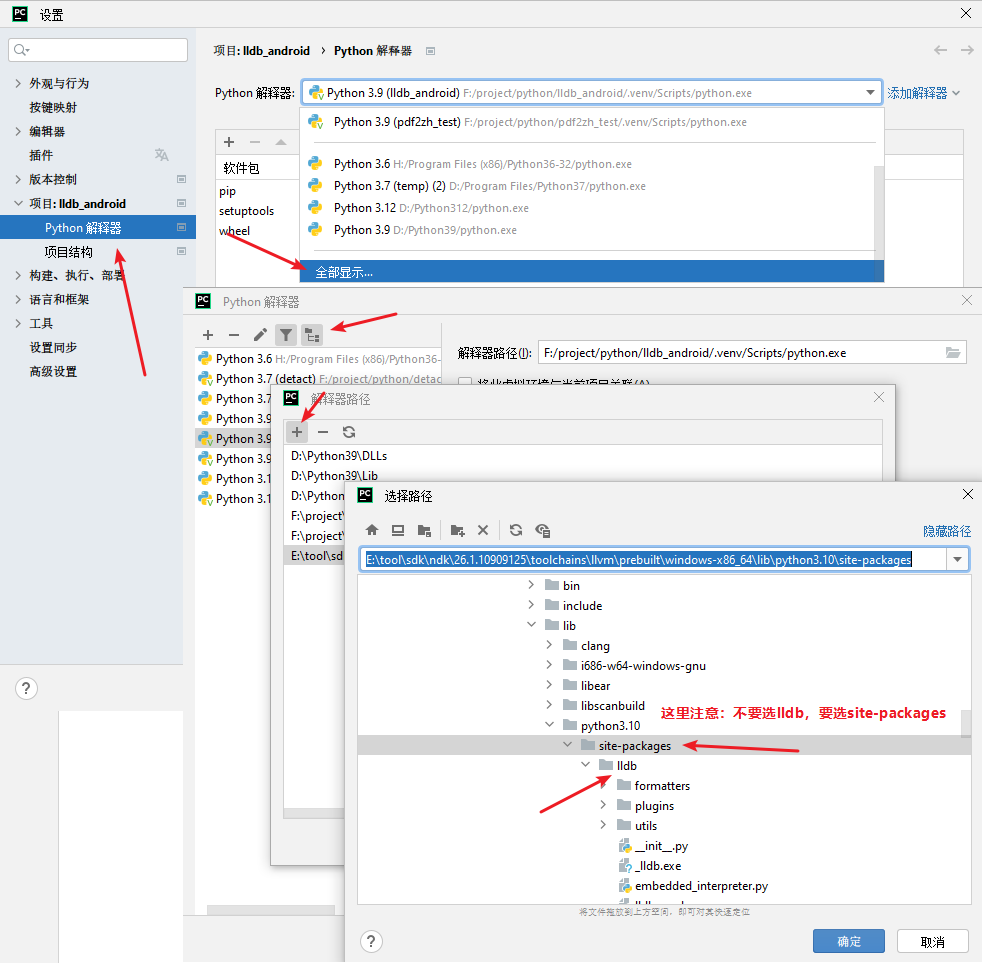Cancel the path selection with 取消
This screenshot has width=982, height=963.
[x=933, y=941]
